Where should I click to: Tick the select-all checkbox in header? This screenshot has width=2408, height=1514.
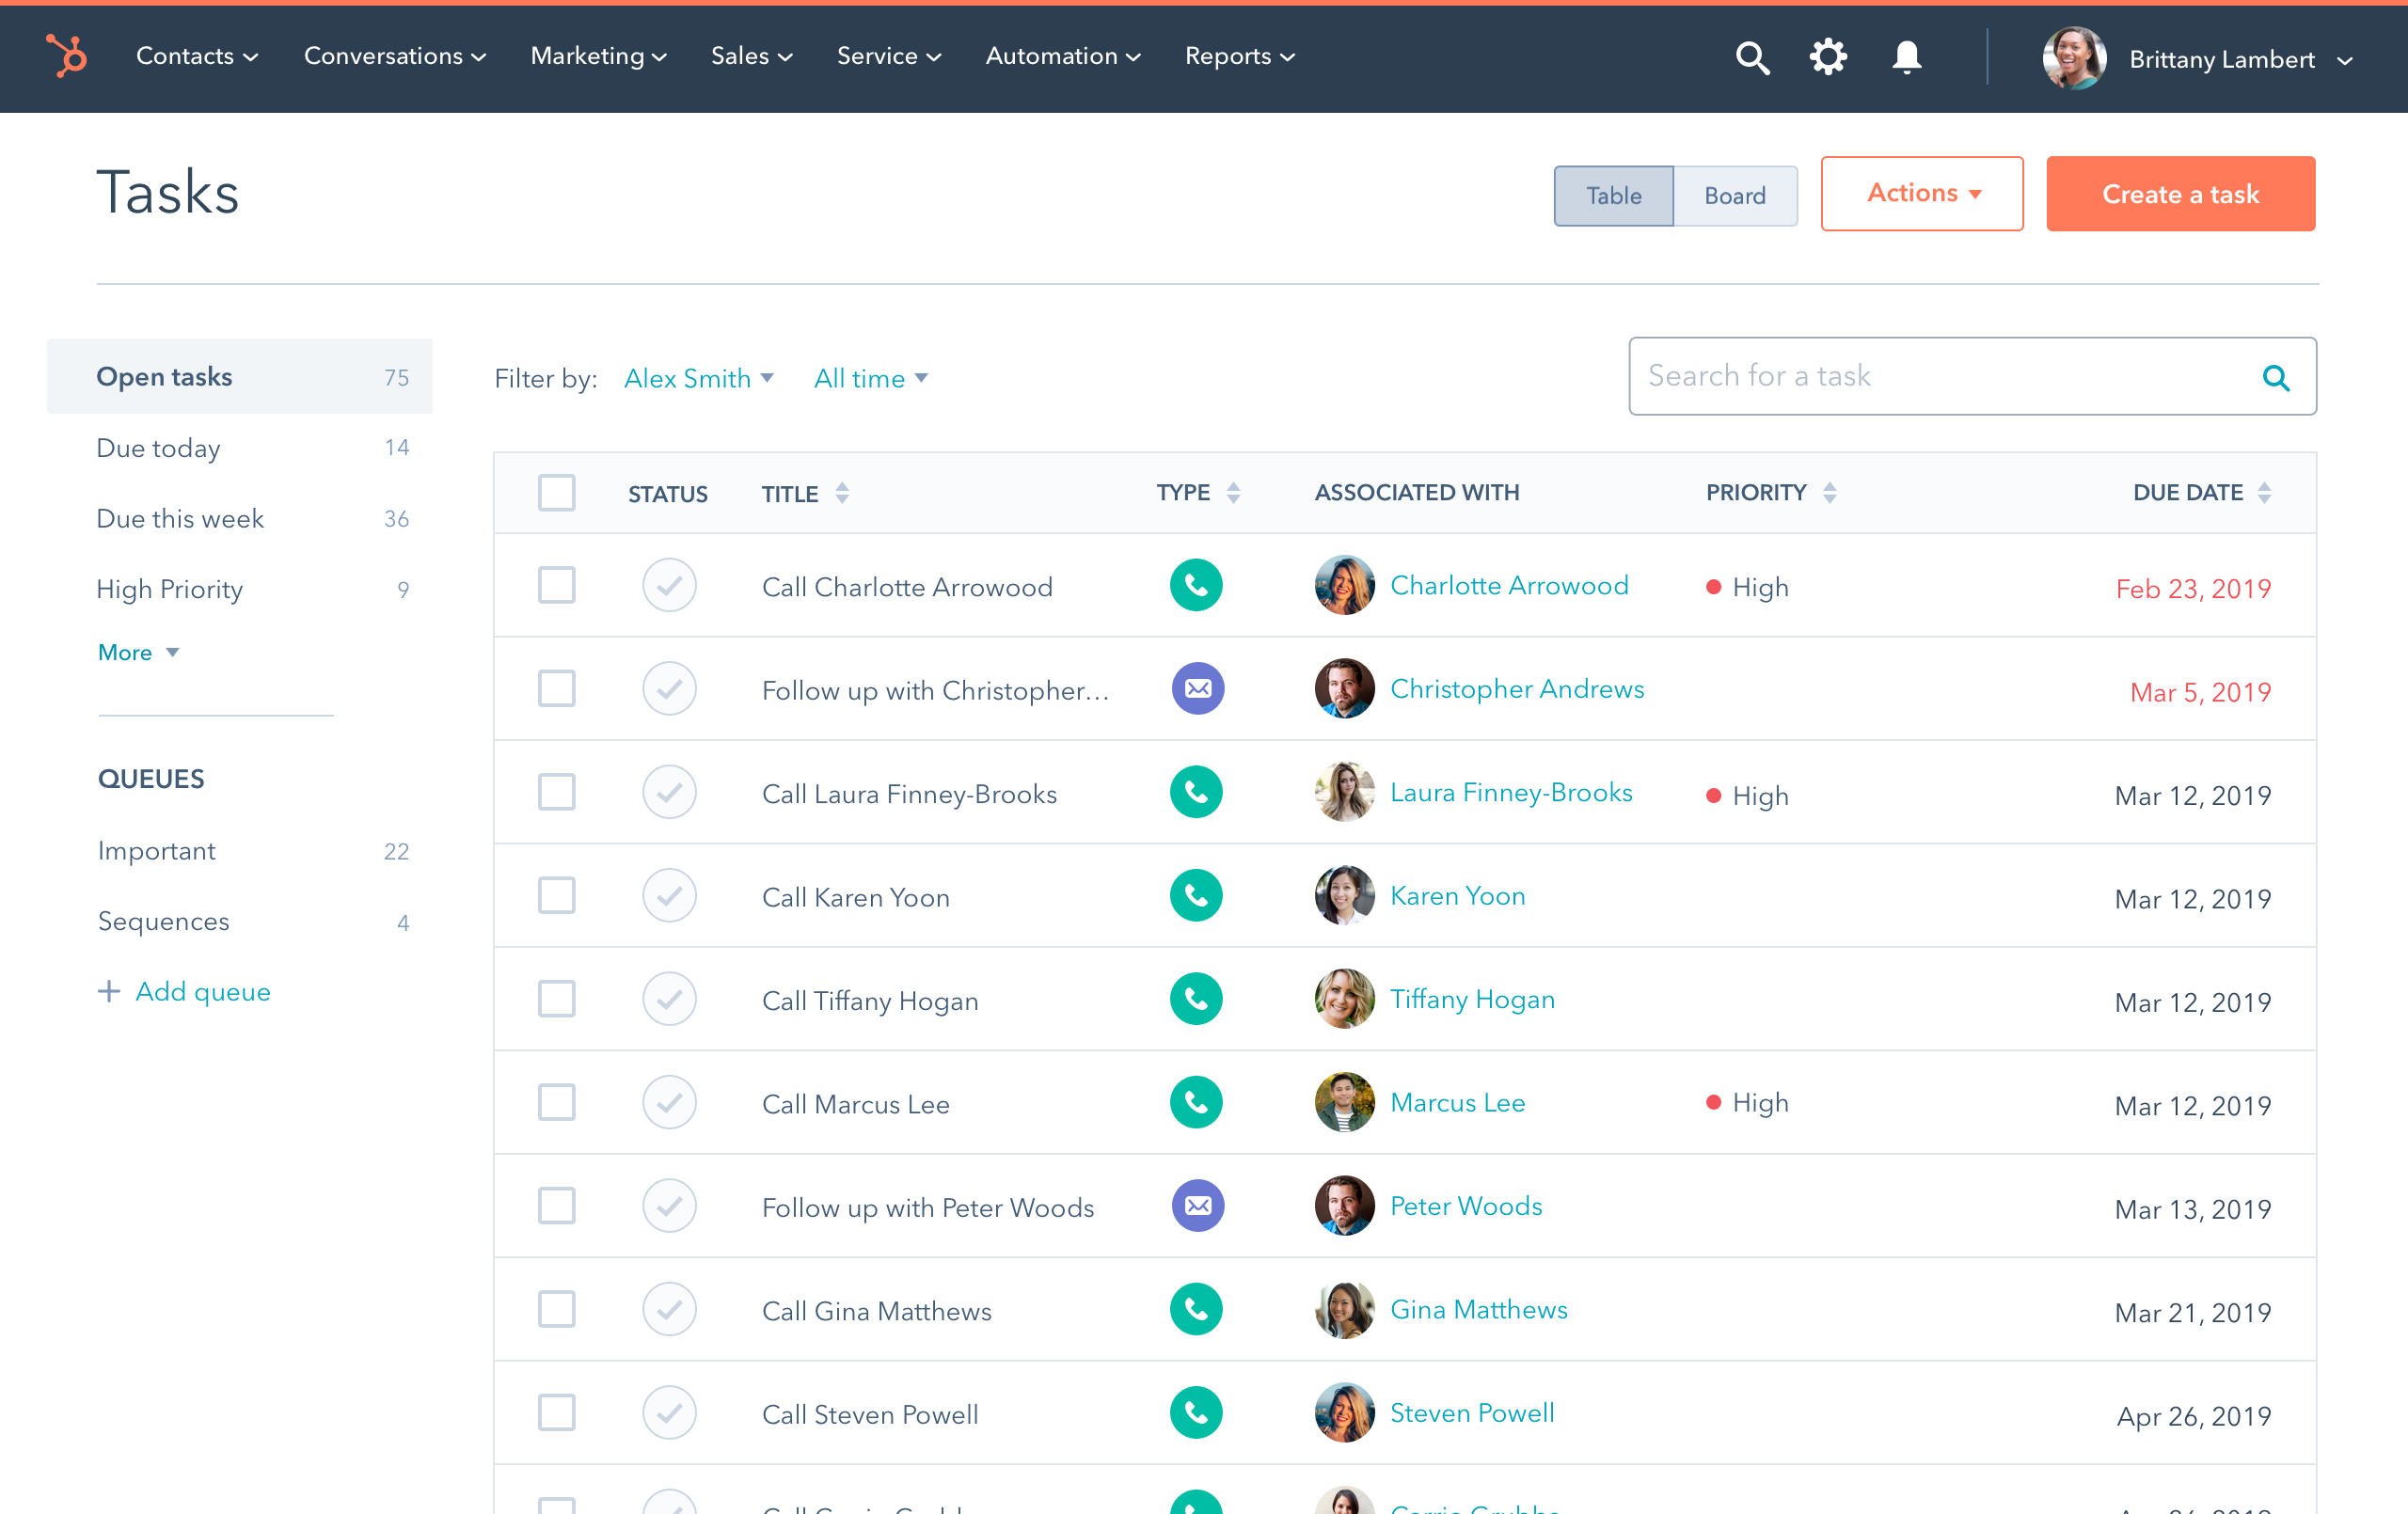coord(557,493)
